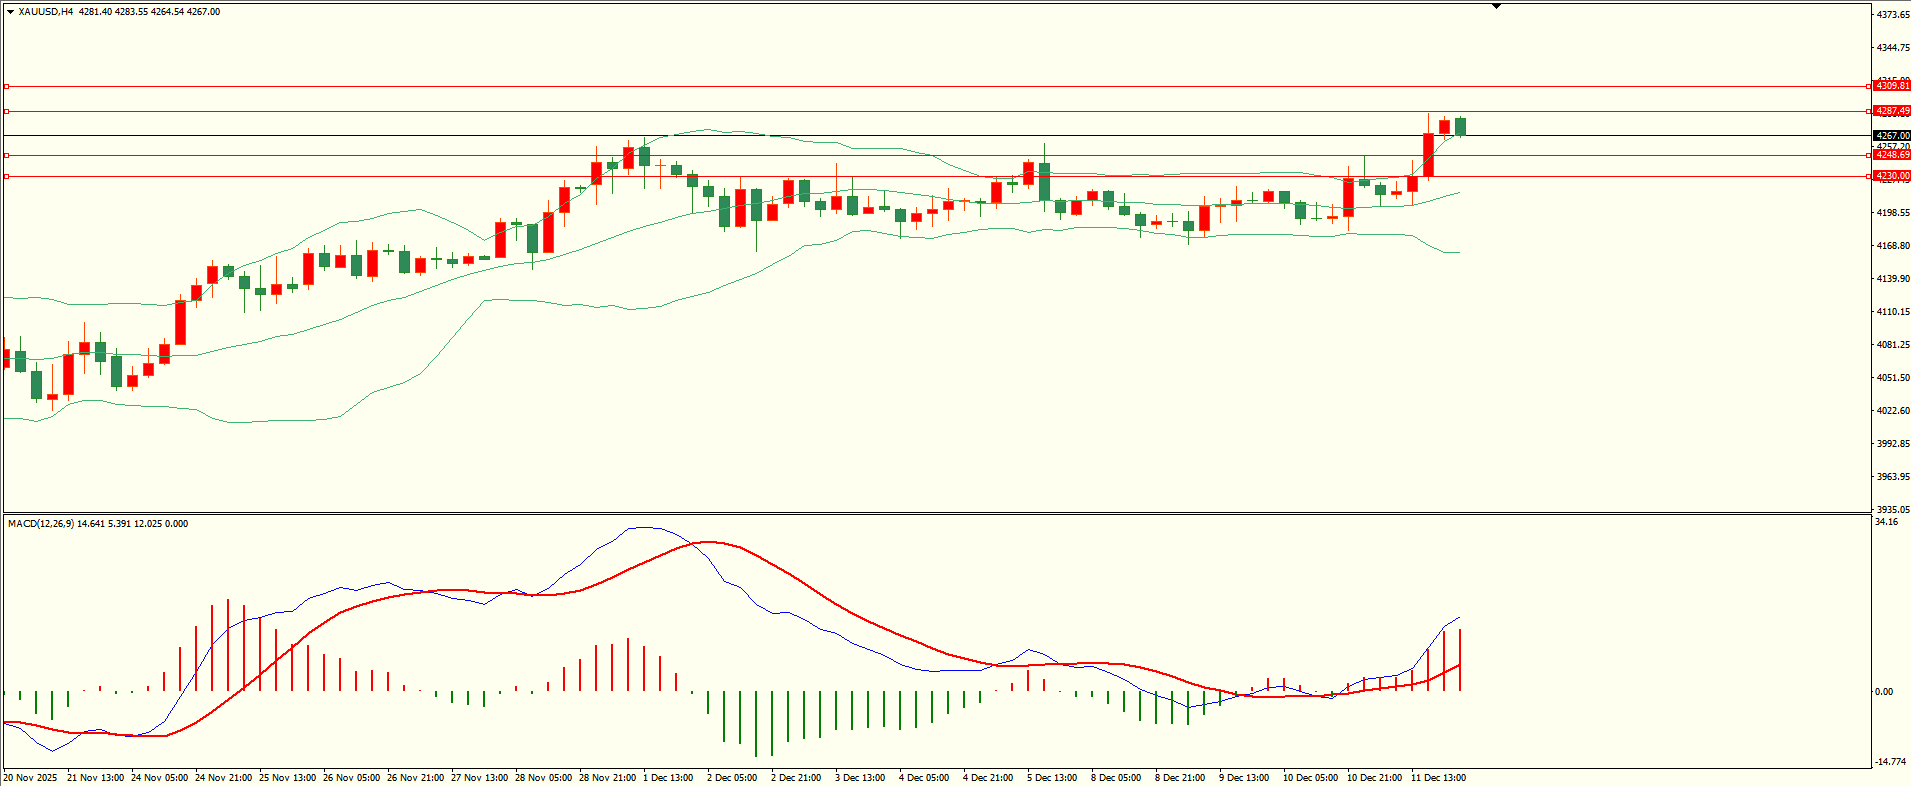The image size is (1911, 786).
Task: Click the left handle of the 4287.49 line
Action: (6, 111)
